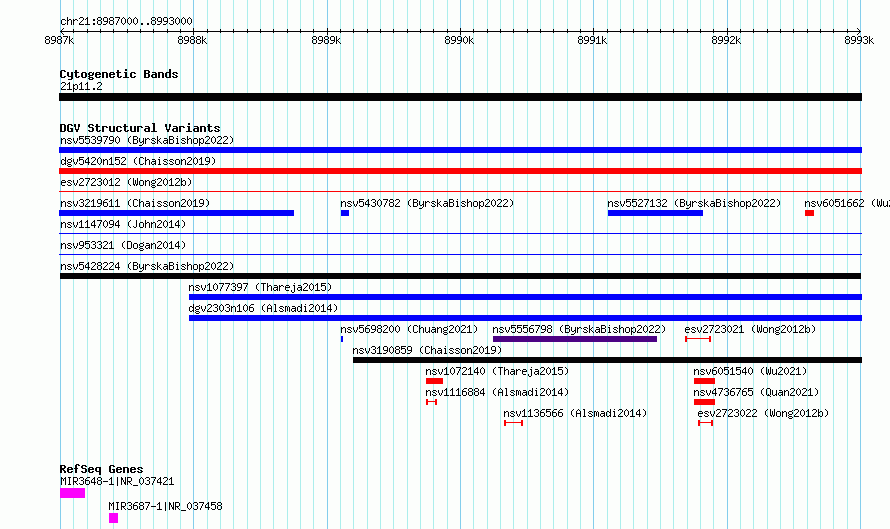This screenshot has width=890, height=529.
Task: Click the red nsv1116884 bracket glyph
Action: 431,402
